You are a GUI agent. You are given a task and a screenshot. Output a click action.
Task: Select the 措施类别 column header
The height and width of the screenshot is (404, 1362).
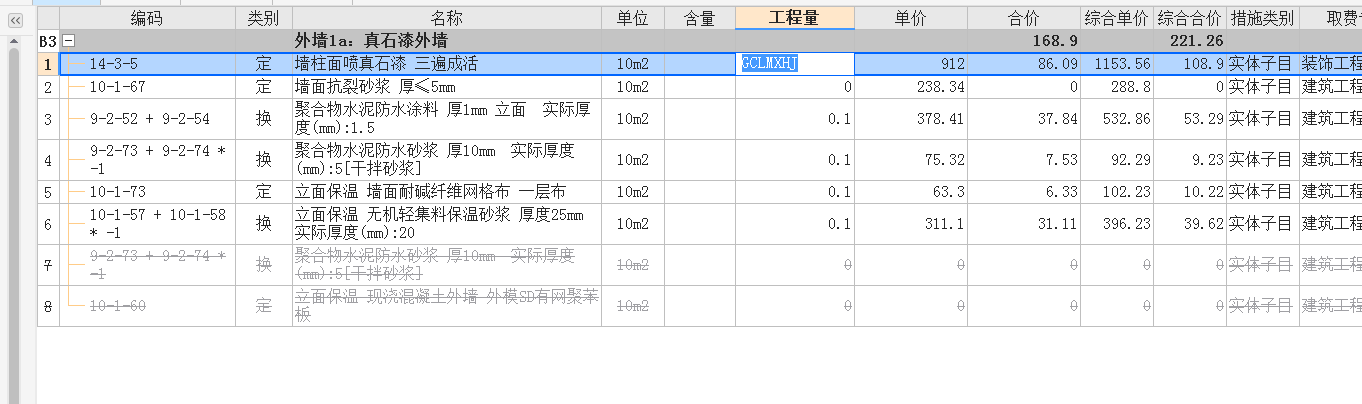(x=1263, y=18)
